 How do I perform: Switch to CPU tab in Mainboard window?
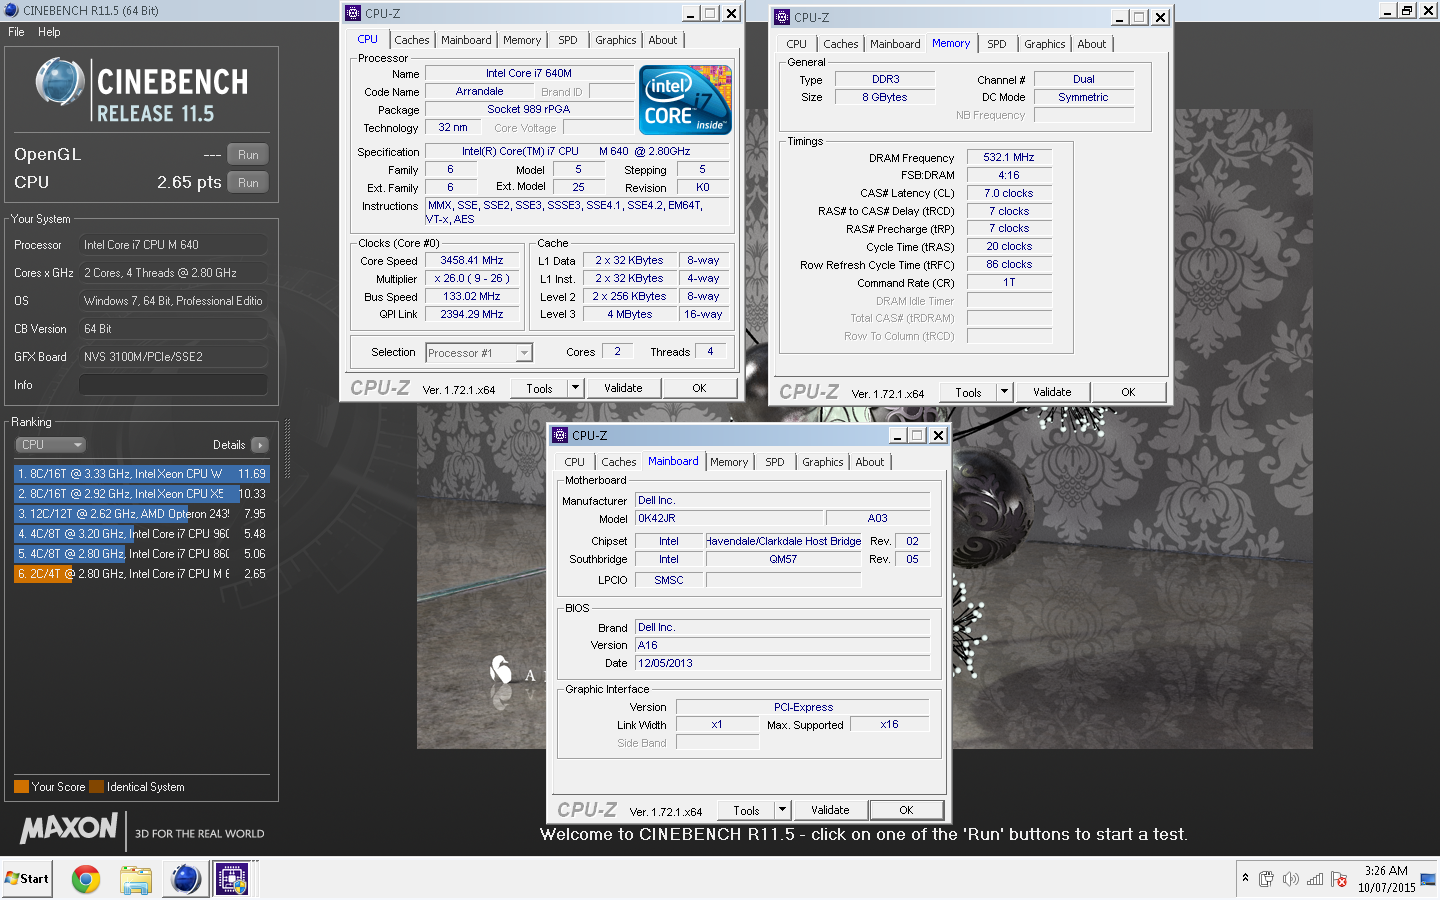tap(574, 462)
